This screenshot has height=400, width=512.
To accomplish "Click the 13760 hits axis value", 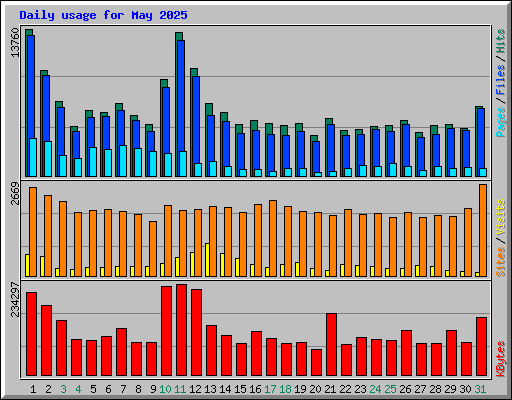I will click(15, 42).
